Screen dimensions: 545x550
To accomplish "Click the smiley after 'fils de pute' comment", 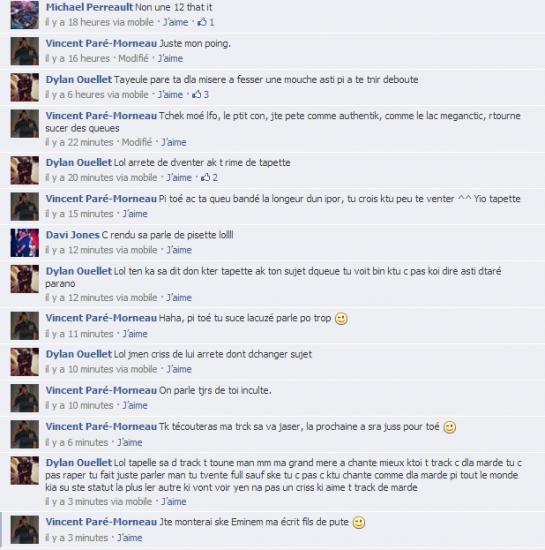I will [x=359, y=523].
